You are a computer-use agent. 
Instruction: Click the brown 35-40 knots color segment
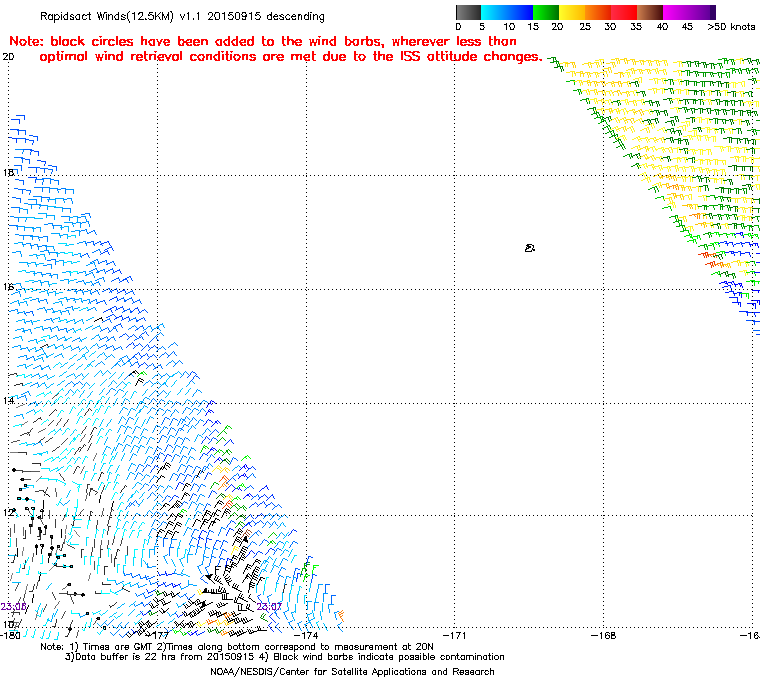click(650, 13)
